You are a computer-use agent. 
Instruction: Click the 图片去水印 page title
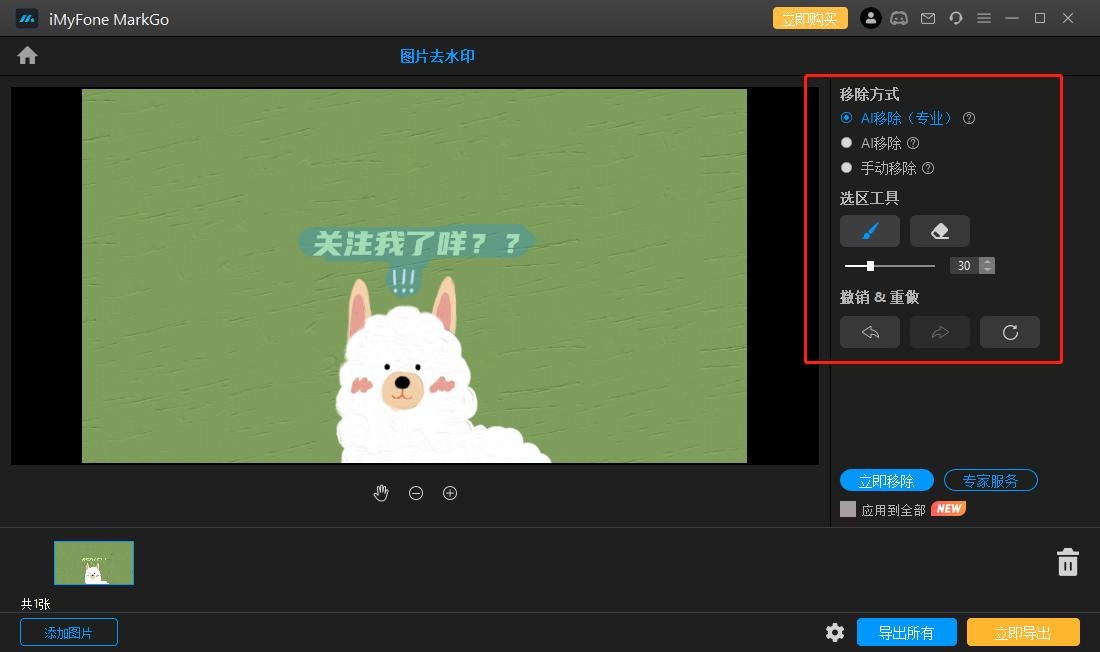click(x=437, y=56)
